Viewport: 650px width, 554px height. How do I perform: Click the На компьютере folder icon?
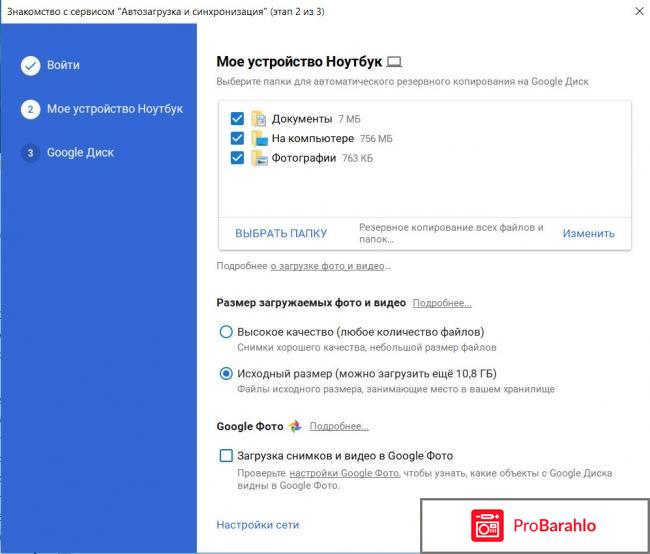[260, 138]
